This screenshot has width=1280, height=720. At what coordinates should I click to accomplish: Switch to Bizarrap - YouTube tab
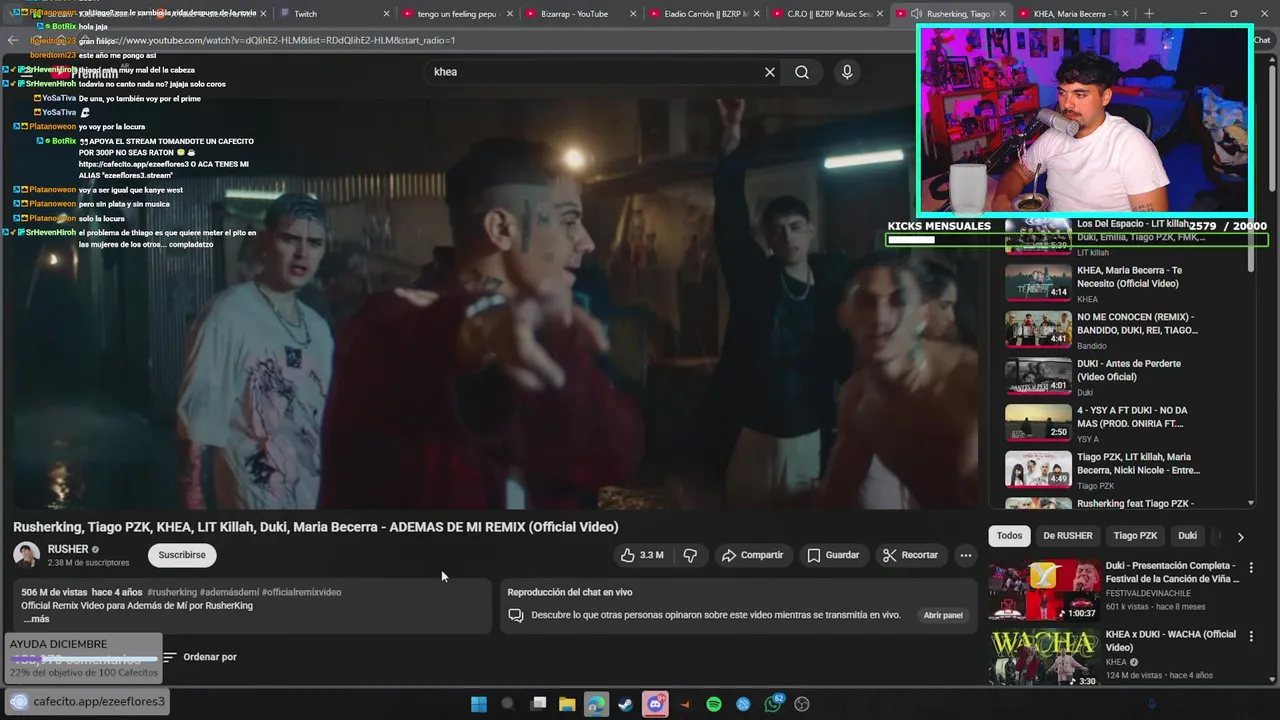coord(578,13)
